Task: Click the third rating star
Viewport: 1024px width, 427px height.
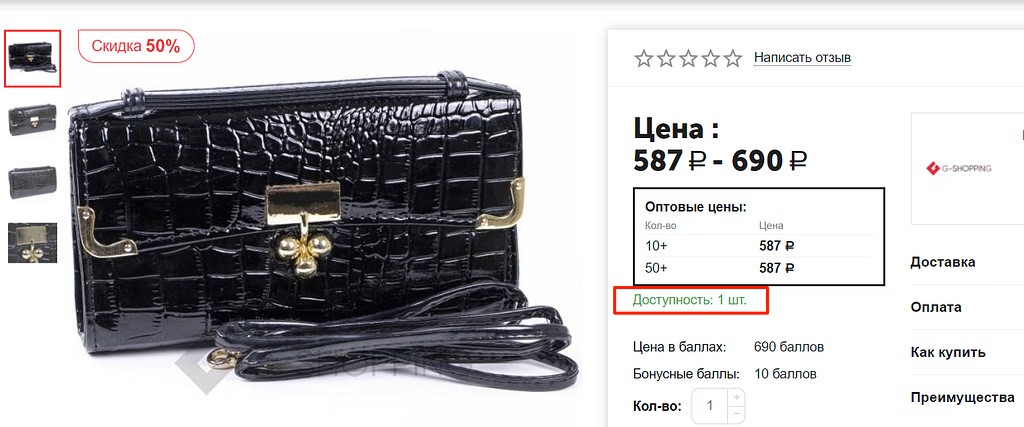Action: pos(688,59)
